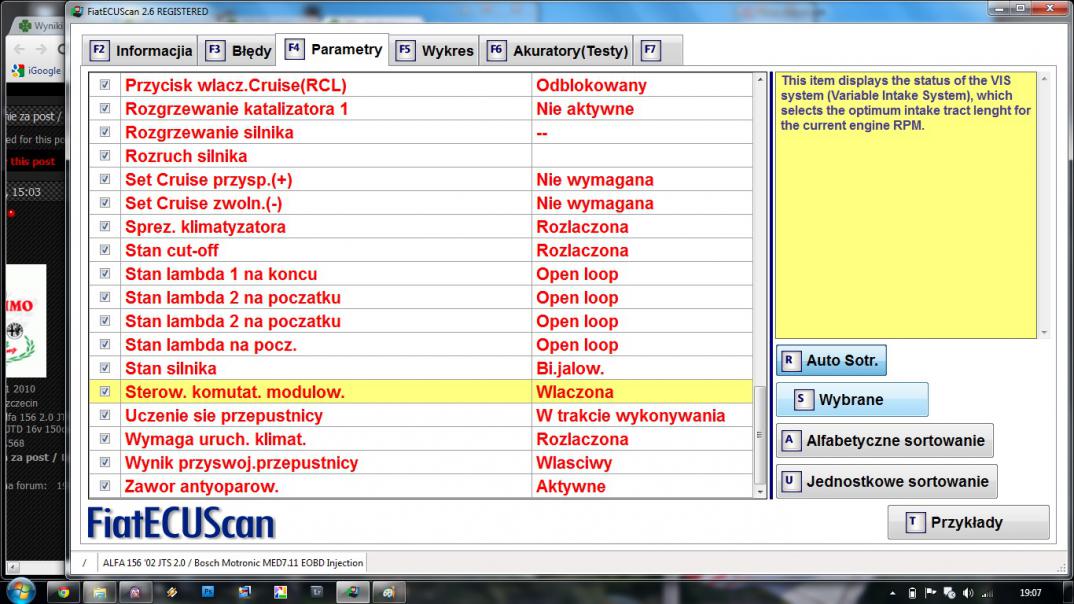The height and width of the screenshot is (604, 1074).
Task: Go back in the Chrome window
Action: point(19,49)
